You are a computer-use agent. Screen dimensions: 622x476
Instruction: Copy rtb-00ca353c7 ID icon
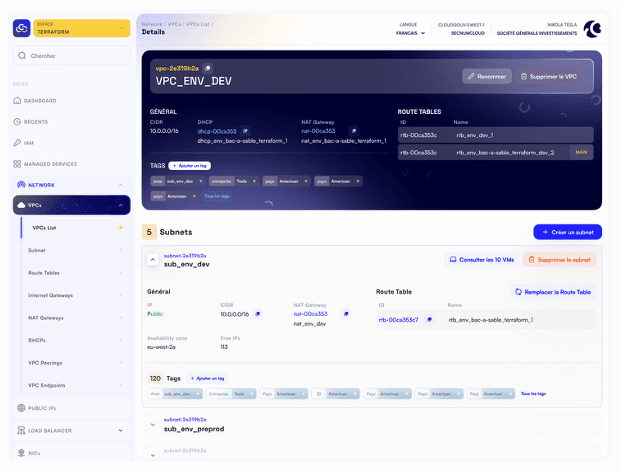tap(429, 319)
